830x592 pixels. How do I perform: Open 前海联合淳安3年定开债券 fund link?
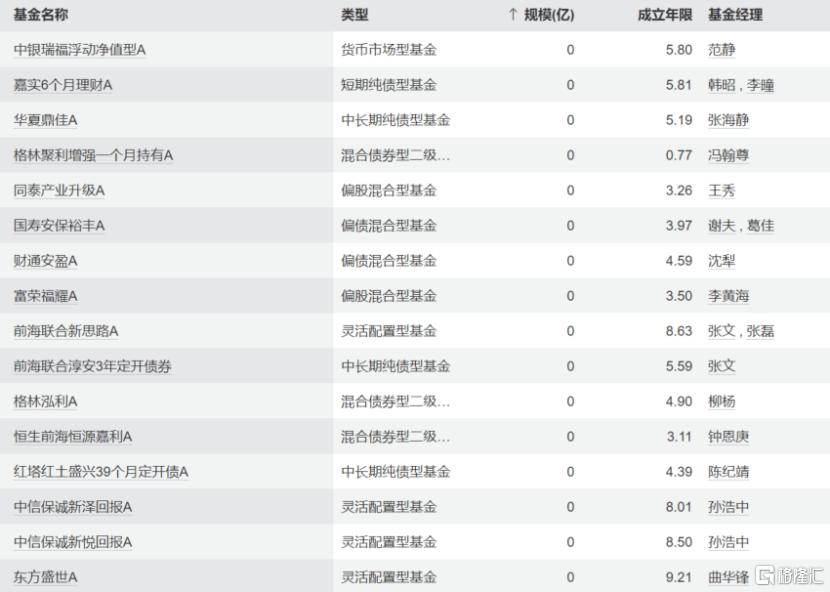tap(93, 366)
